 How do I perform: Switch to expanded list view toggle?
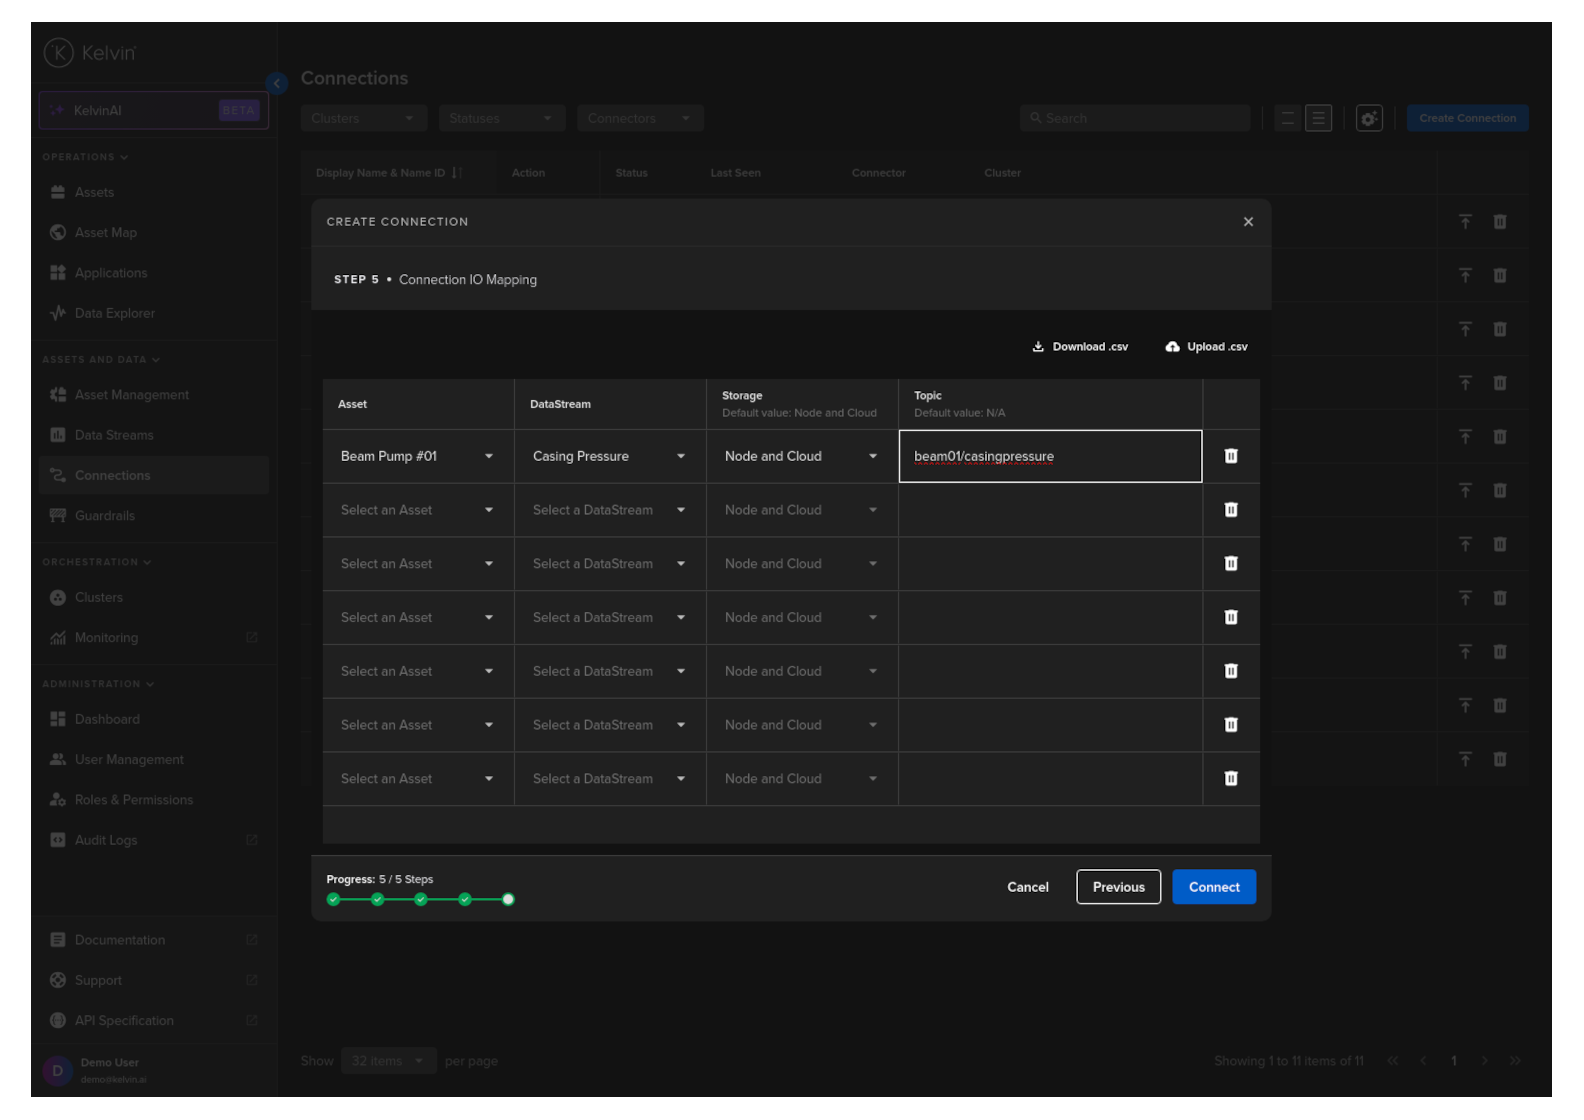(1318, 118)
